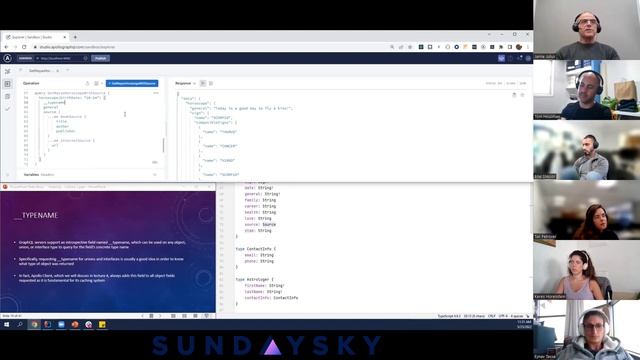Open the Variables tab
This screenshot has height=360, width=640.
click(31, 175)
